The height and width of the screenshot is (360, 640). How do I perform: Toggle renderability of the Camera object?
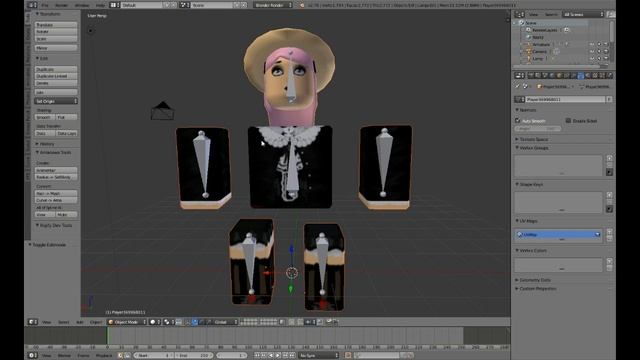[x=606, y=51]
